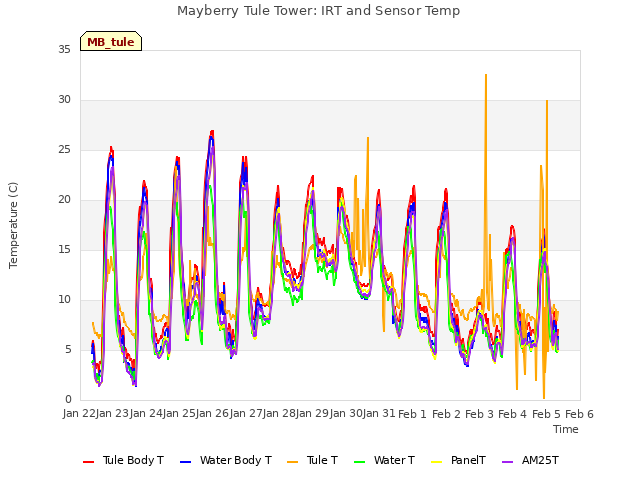Click the 25 y-axis tick label
The image size is (640, 480).
tap(64, 149)
